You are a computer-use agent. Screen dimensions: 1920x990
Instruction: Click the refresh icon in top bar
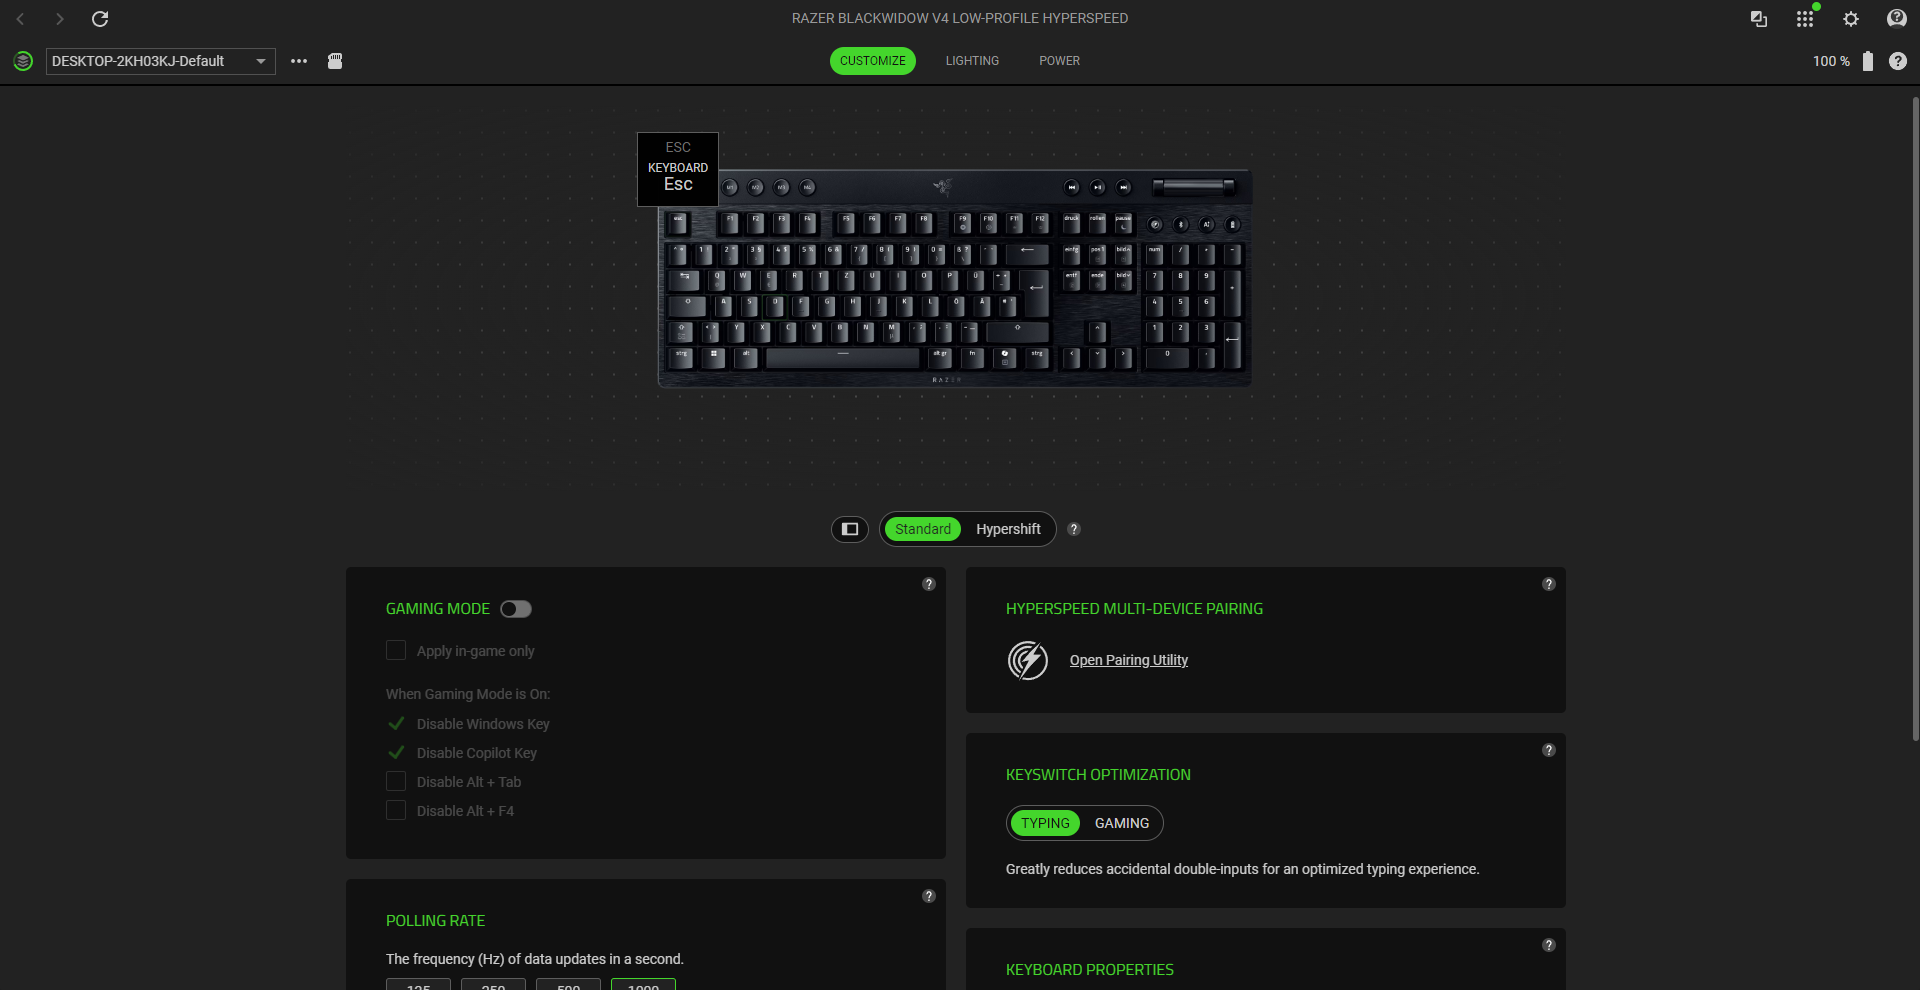click(100, 19)
